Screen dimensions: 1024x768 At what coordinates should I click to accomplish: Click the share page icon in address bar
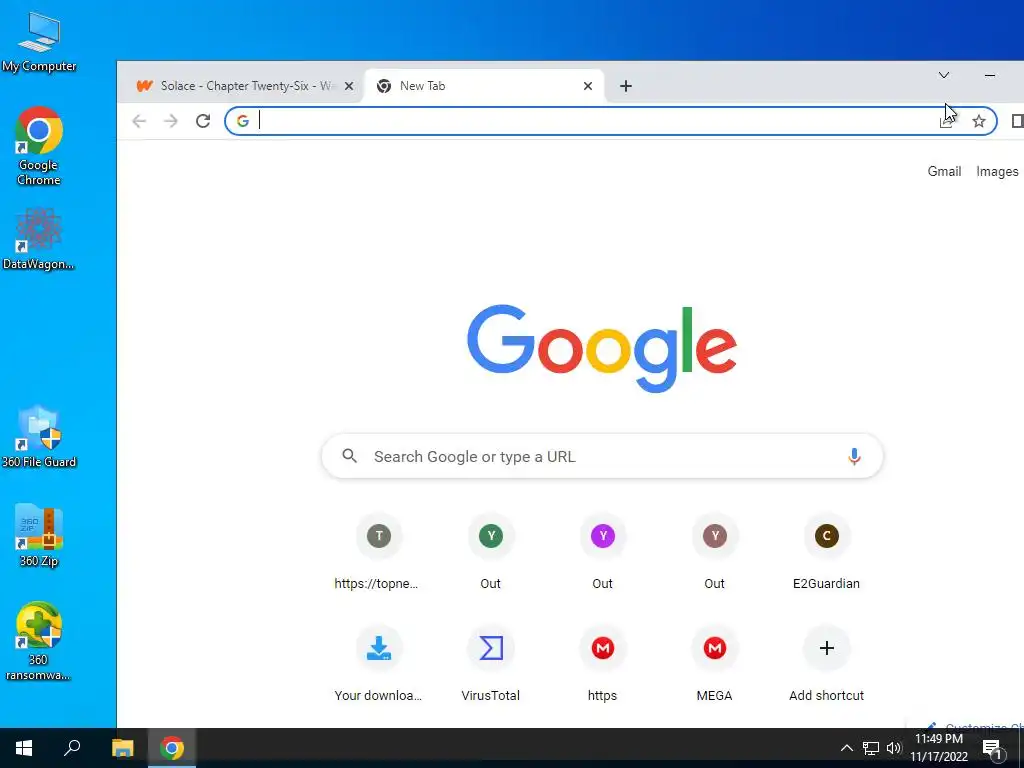click(x=946, y=121)
